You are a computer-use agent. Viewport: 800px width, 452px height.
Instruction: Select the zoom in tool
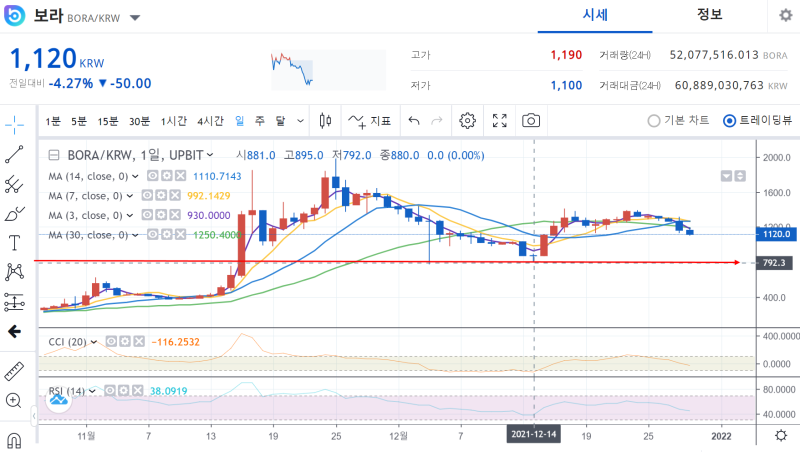(14, 400)
